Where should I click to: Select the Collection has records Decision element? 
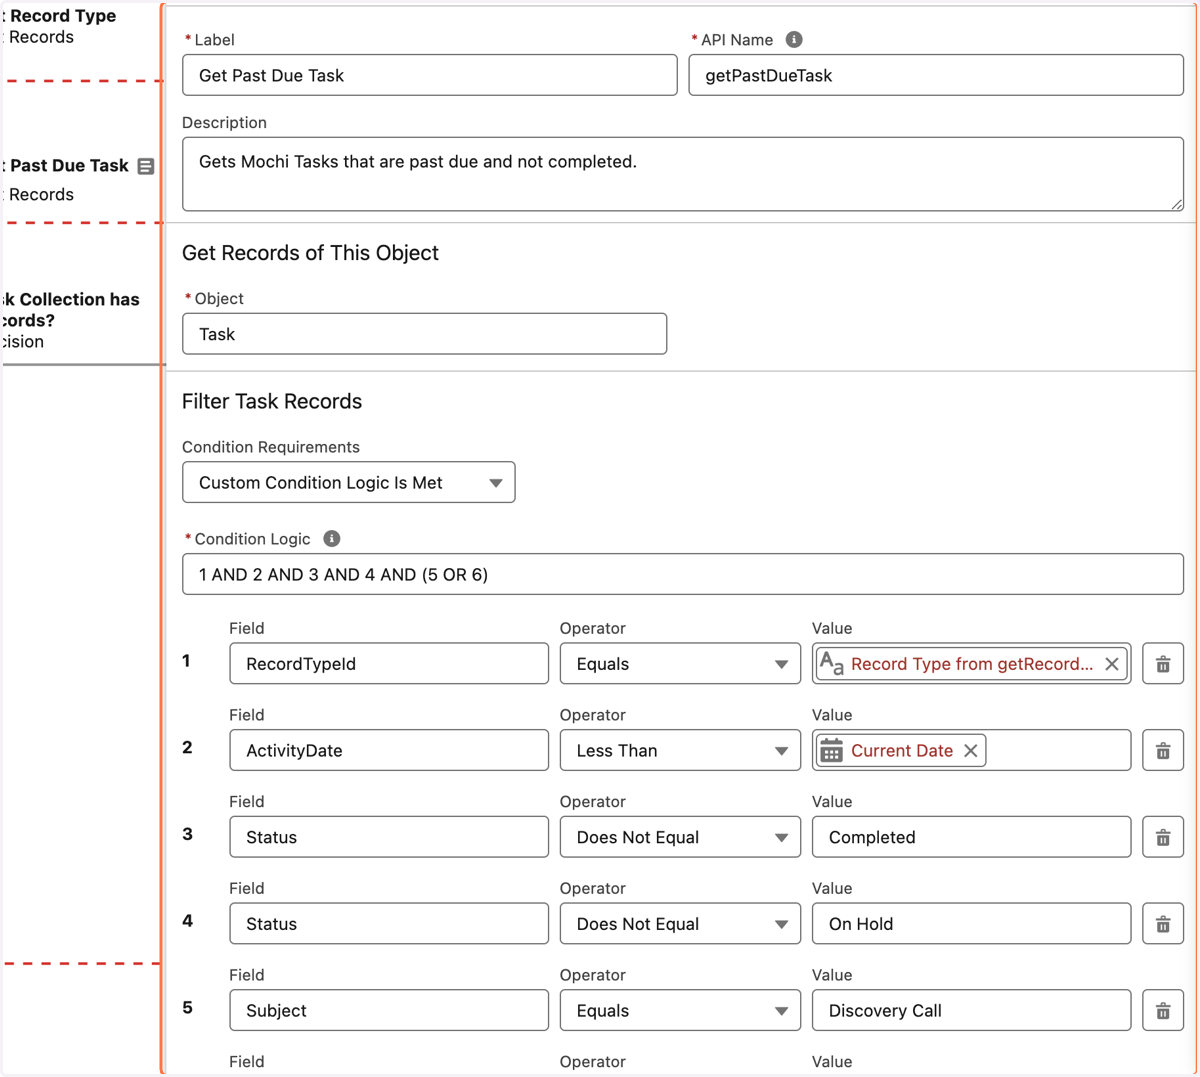coord(70,320)
